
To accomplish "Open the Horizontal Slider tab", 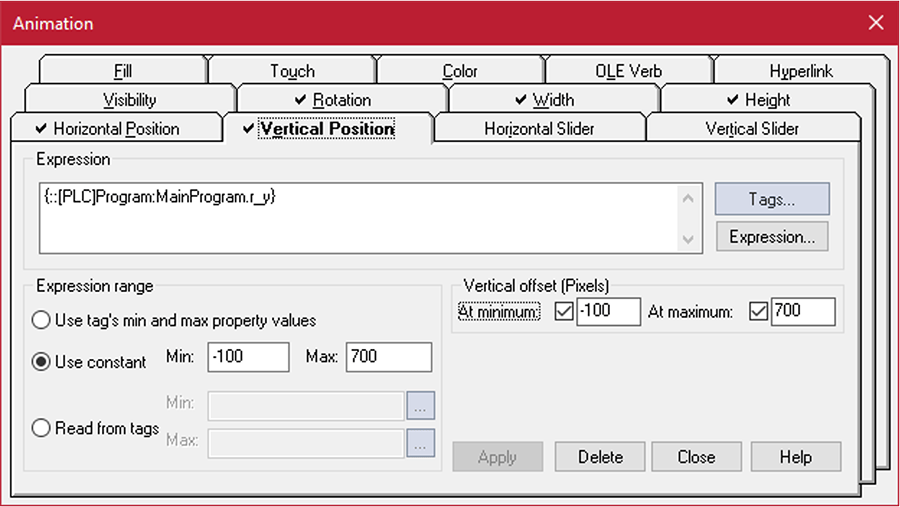I will [x=539, y=128].
